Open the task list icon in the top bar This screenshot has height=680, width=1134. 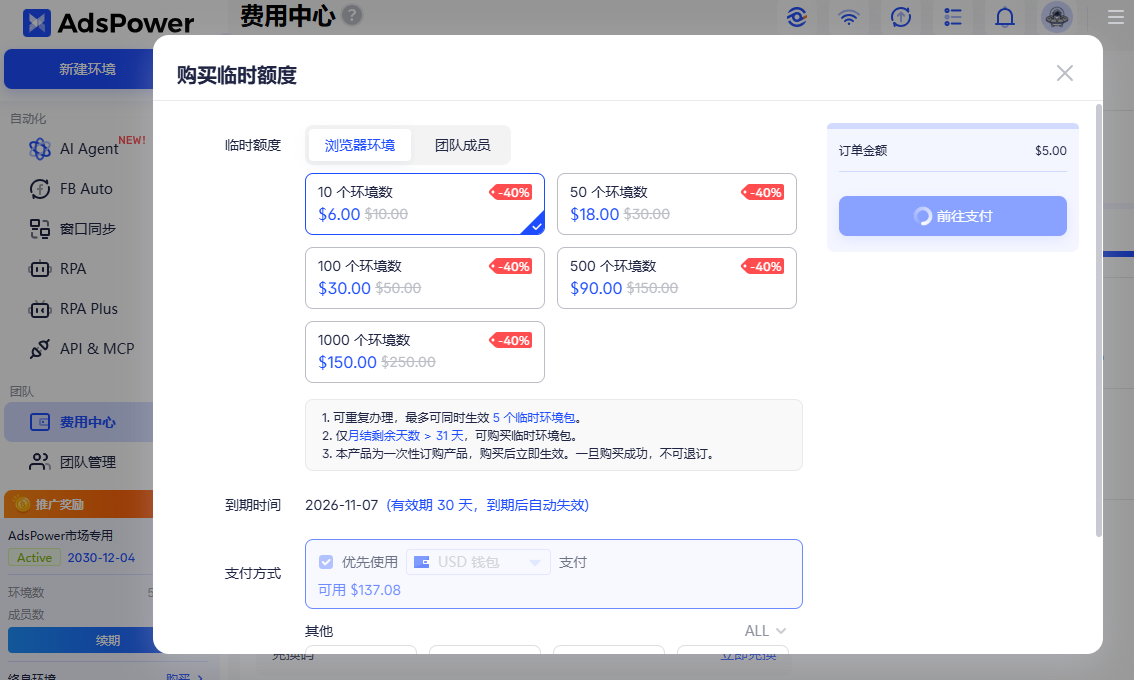click(953, 17)
